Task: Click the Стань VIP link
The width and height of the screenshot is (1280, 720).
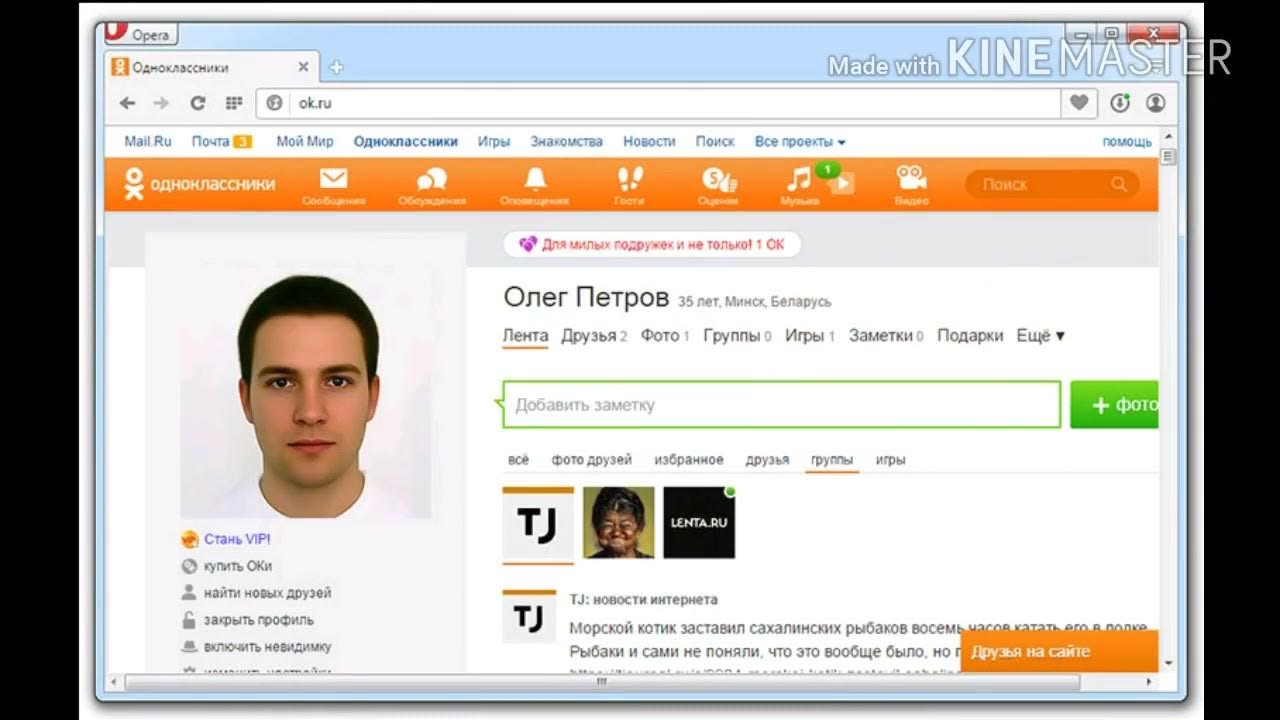Action: point(237,539)
